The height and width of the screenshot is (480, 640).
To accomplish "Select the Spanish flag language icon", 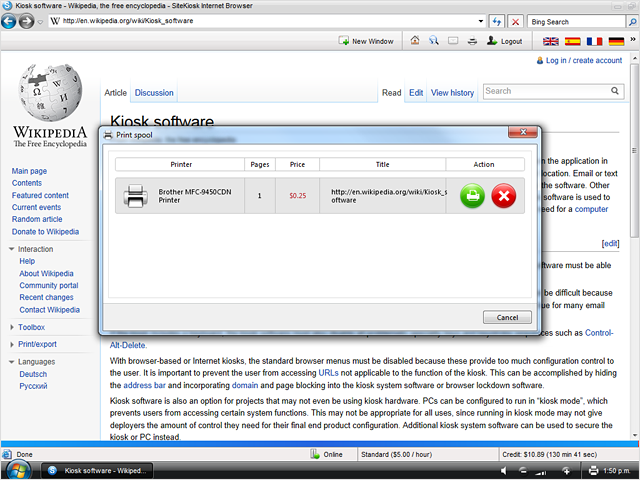I will pyautogui.click(x=572, y=41).
